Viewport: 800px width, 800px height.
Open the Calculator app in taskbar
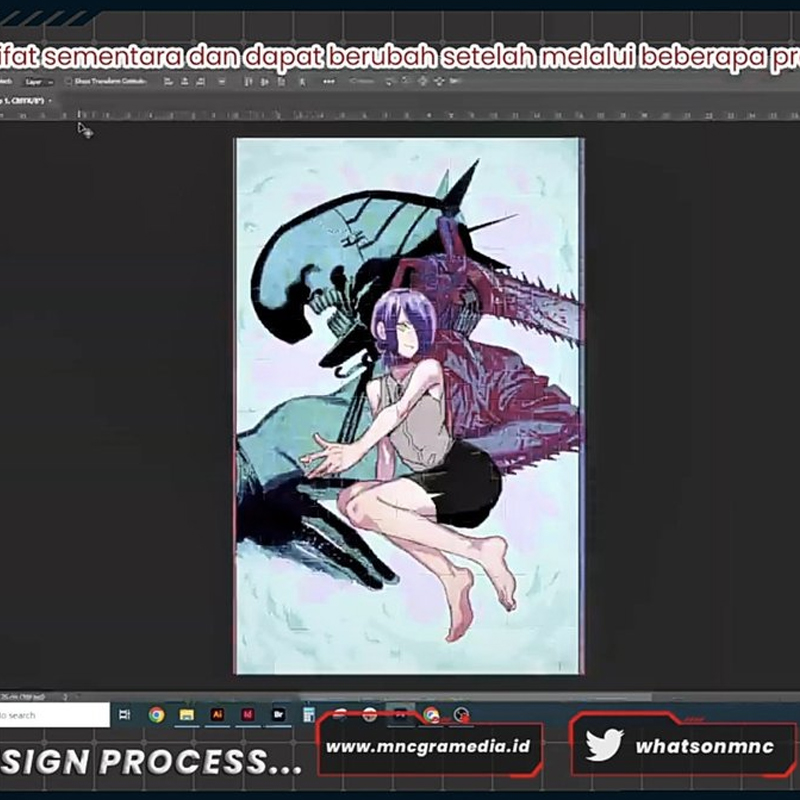pyautogui.click(x=309, y=714)
